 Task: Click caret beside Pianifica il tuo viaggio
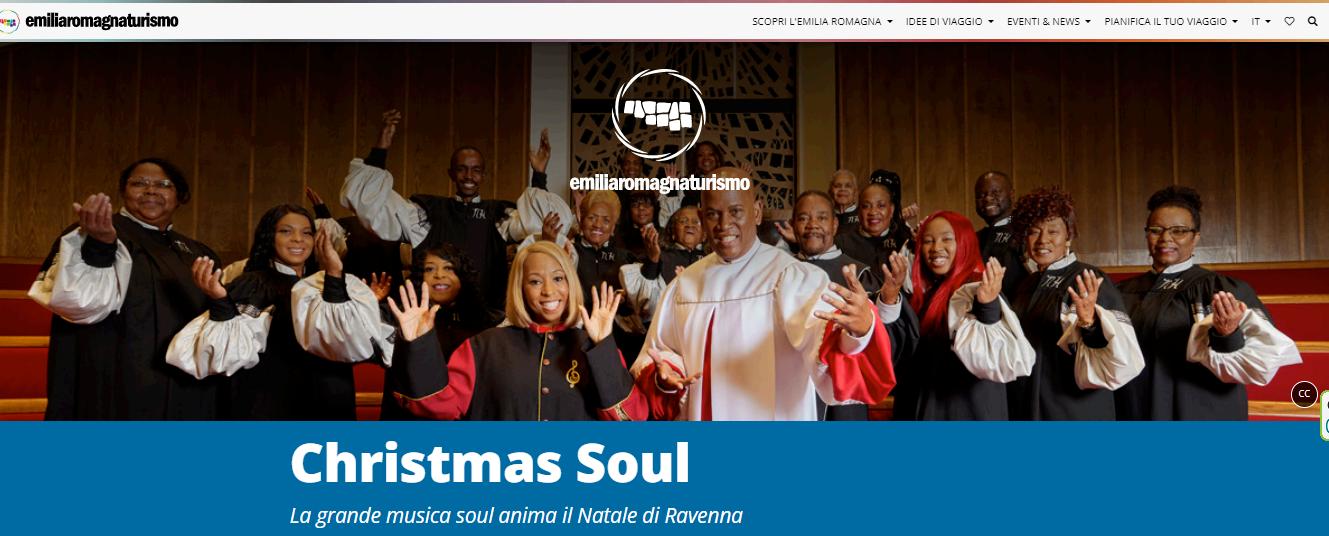(1235, 22)
